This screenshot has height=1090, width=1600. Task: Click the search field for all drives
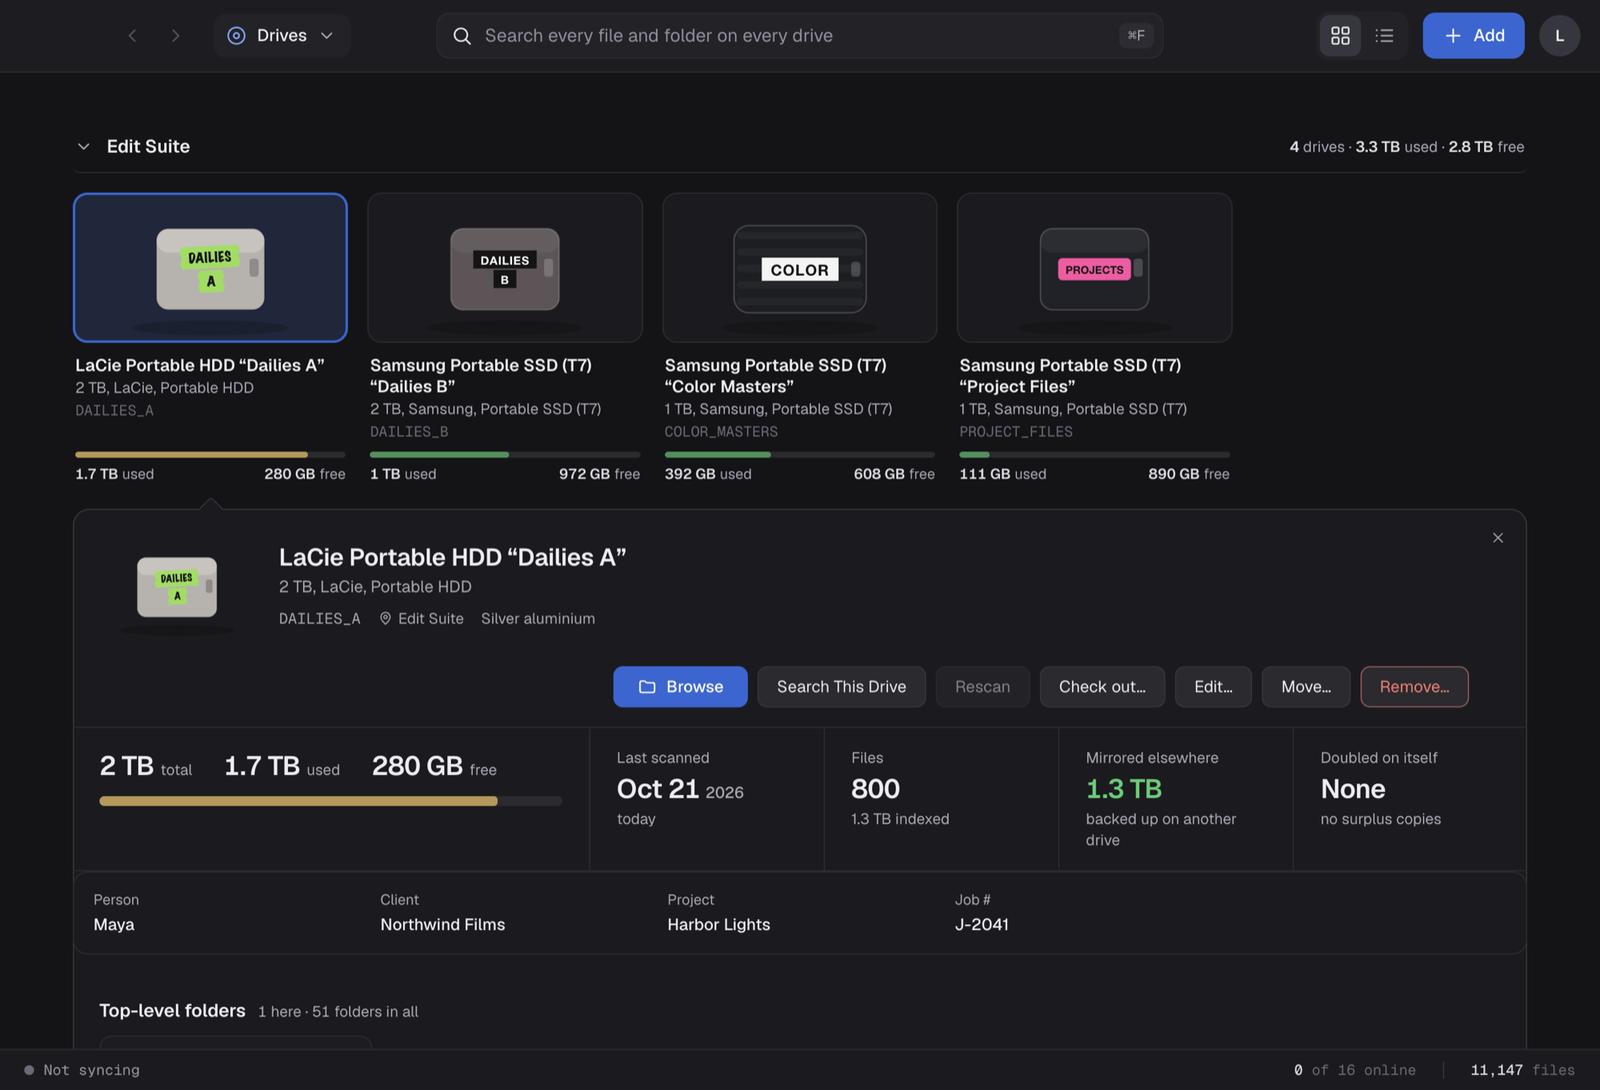[799, 36]
